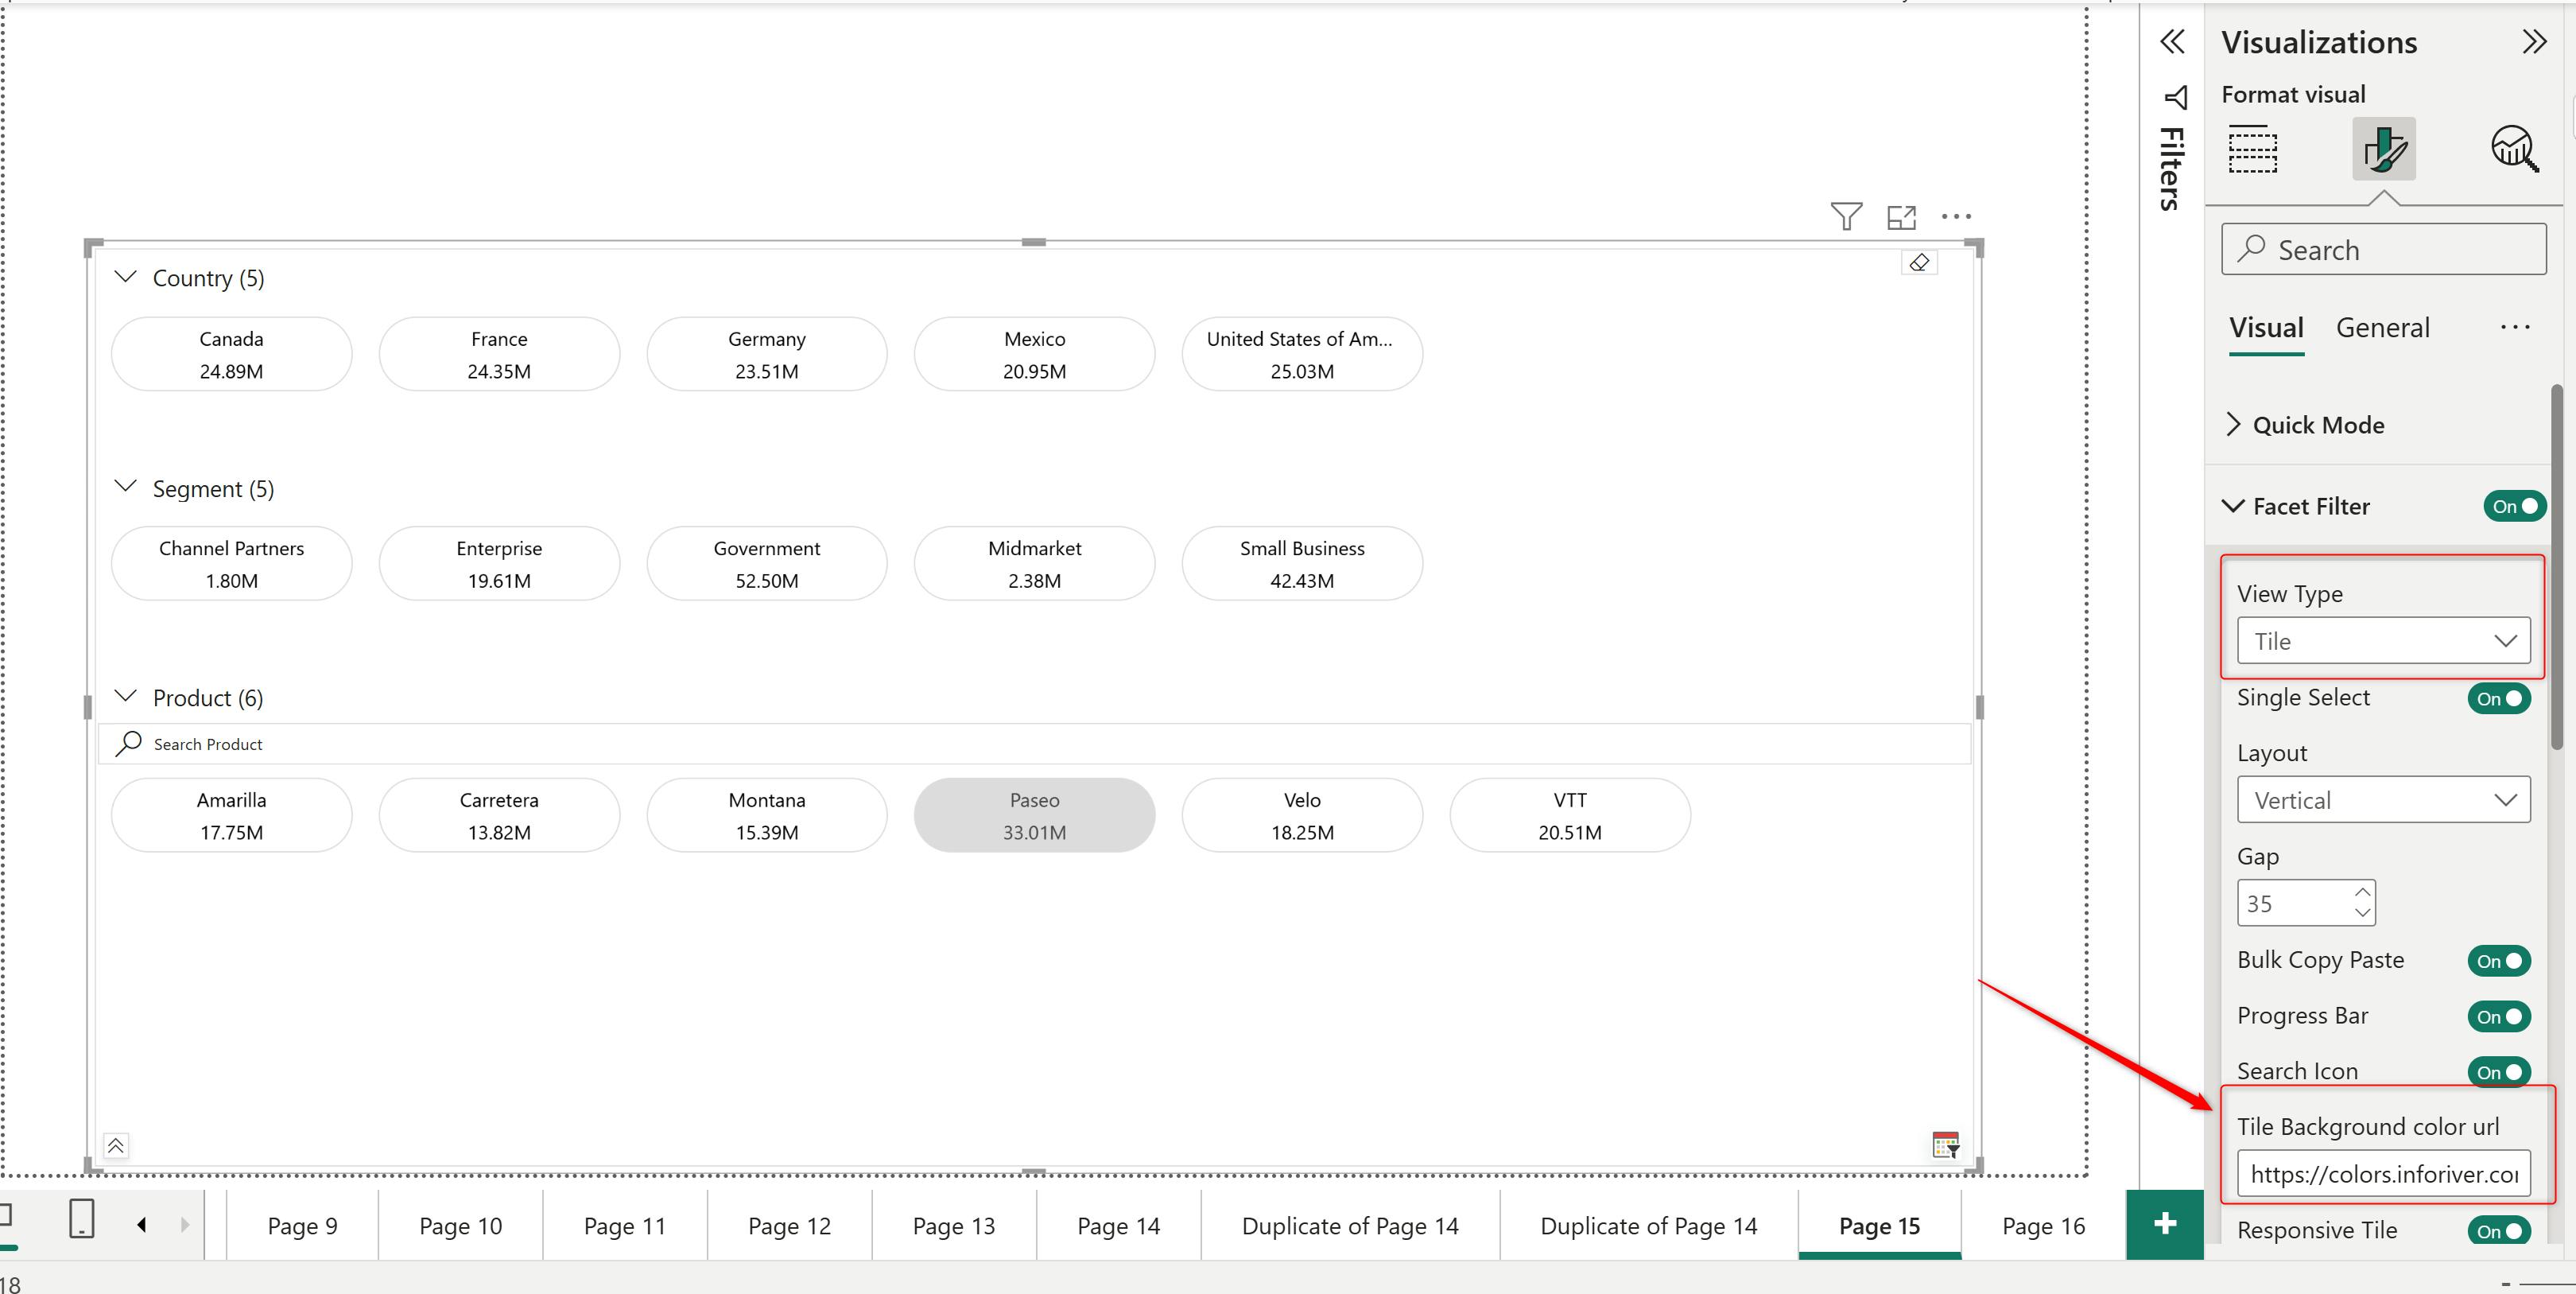Open the Layout dropdown
The height and width of the screenshot is (1294, 2576).
click(2384, 800)
